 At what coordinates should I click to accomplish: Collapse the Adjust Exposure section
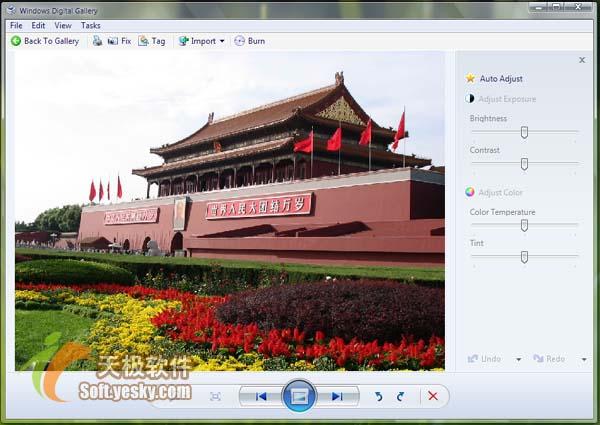pos(501,99)
